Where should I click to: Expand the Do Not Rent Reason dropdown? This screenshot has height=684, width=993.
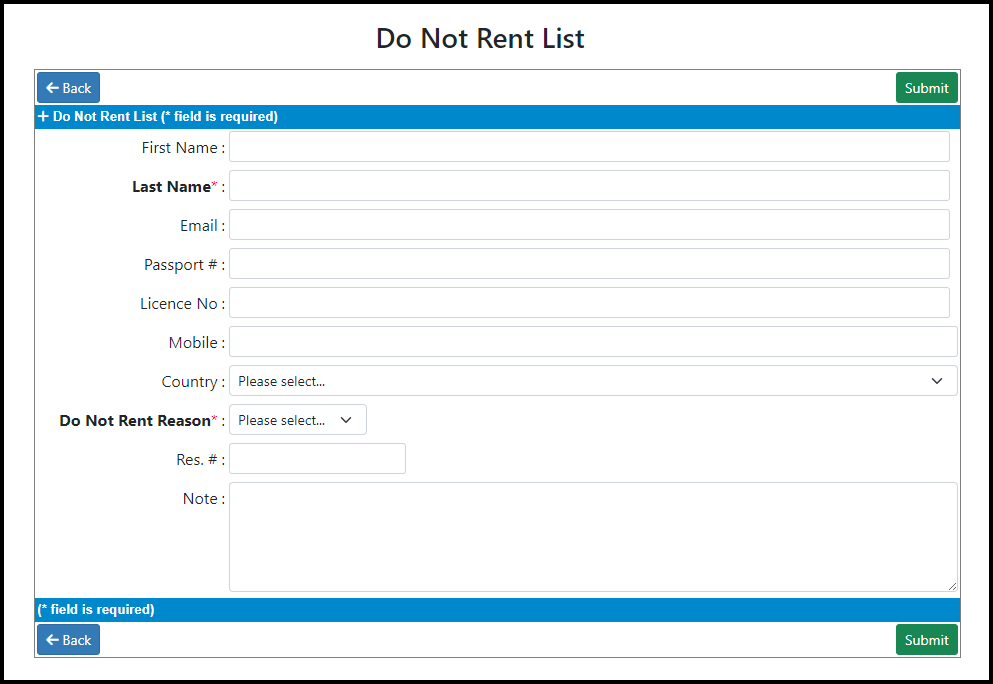(x=298, y=420)
